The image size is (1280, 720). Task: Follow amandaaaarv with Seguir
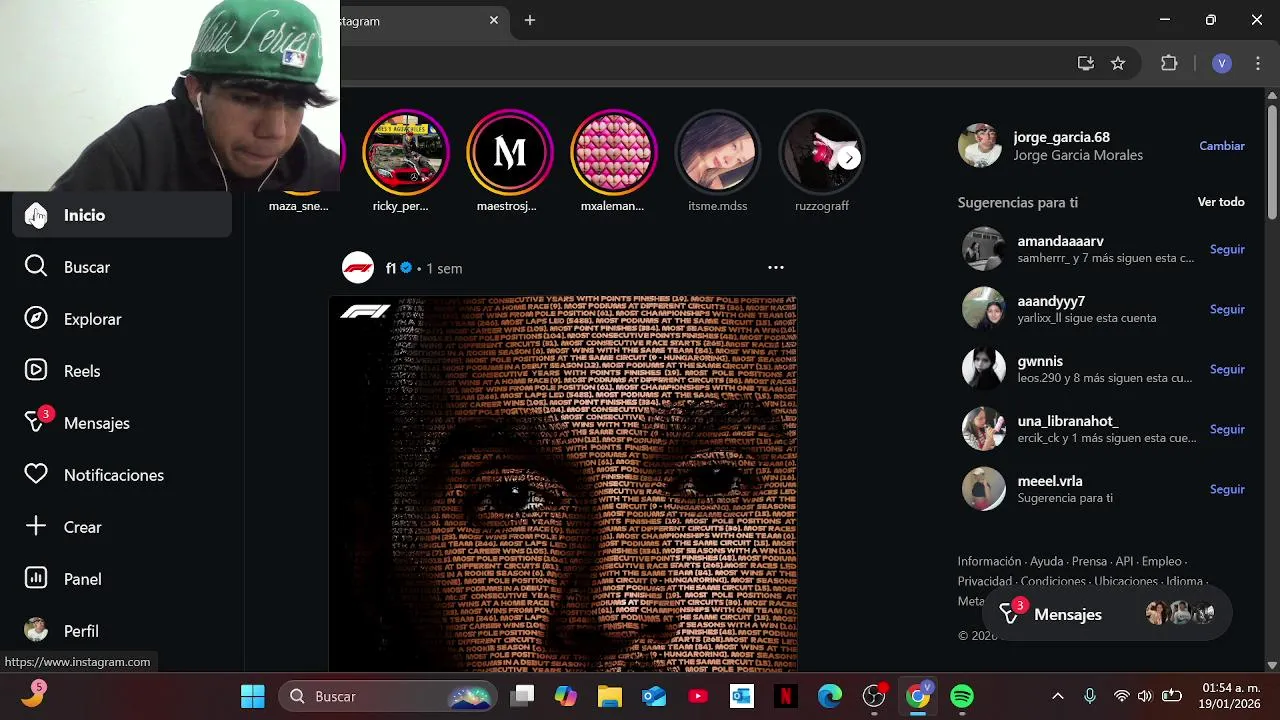(x=1227, y=249)
